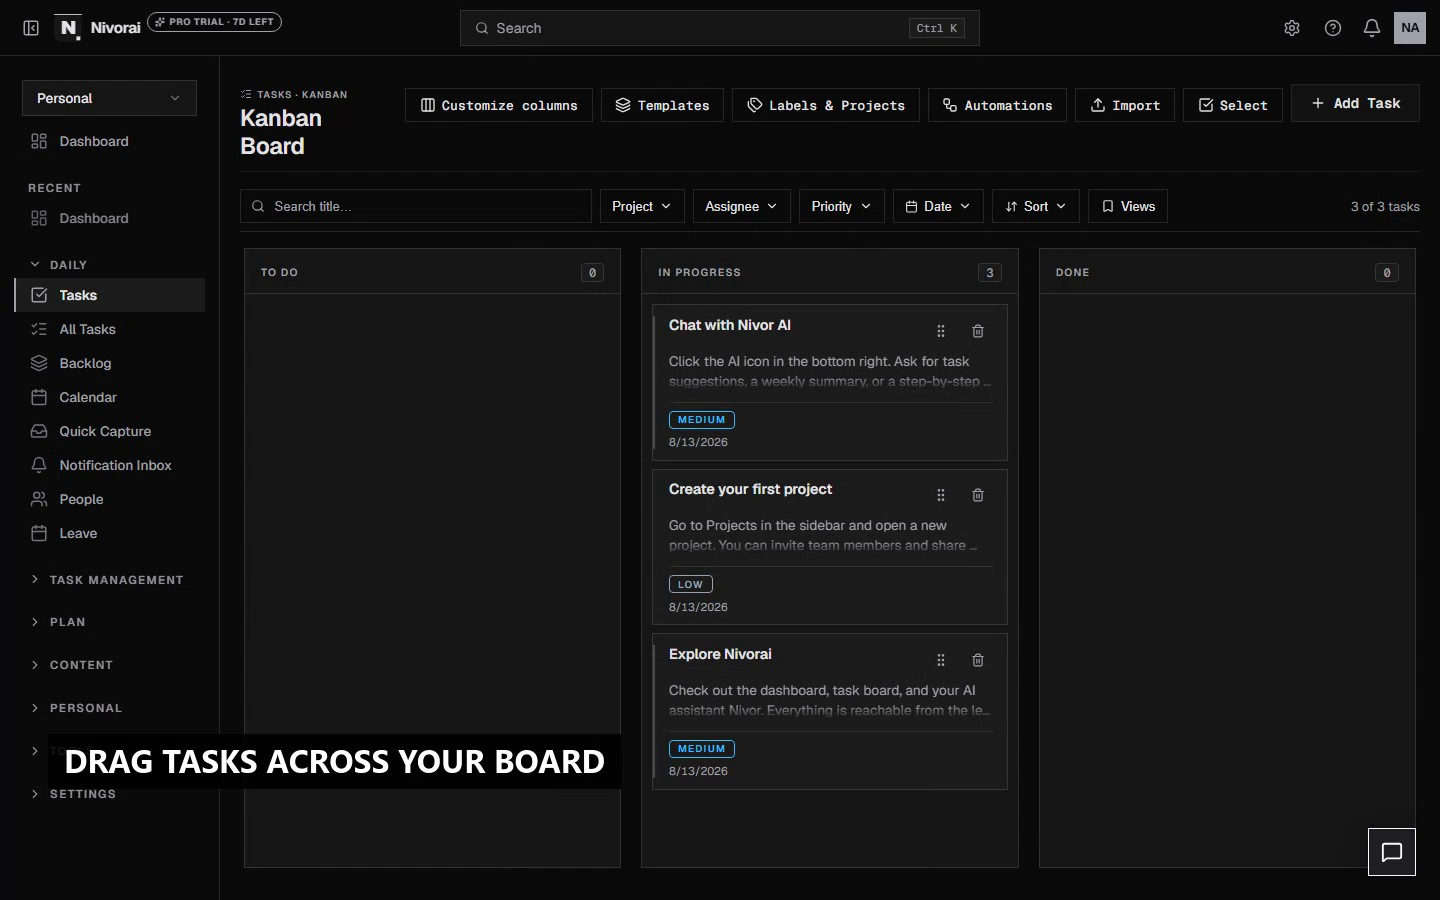Screen dimensions: 1440x900
Task: Open the Chat with Nivor AI card title
Action: [730, 325]
